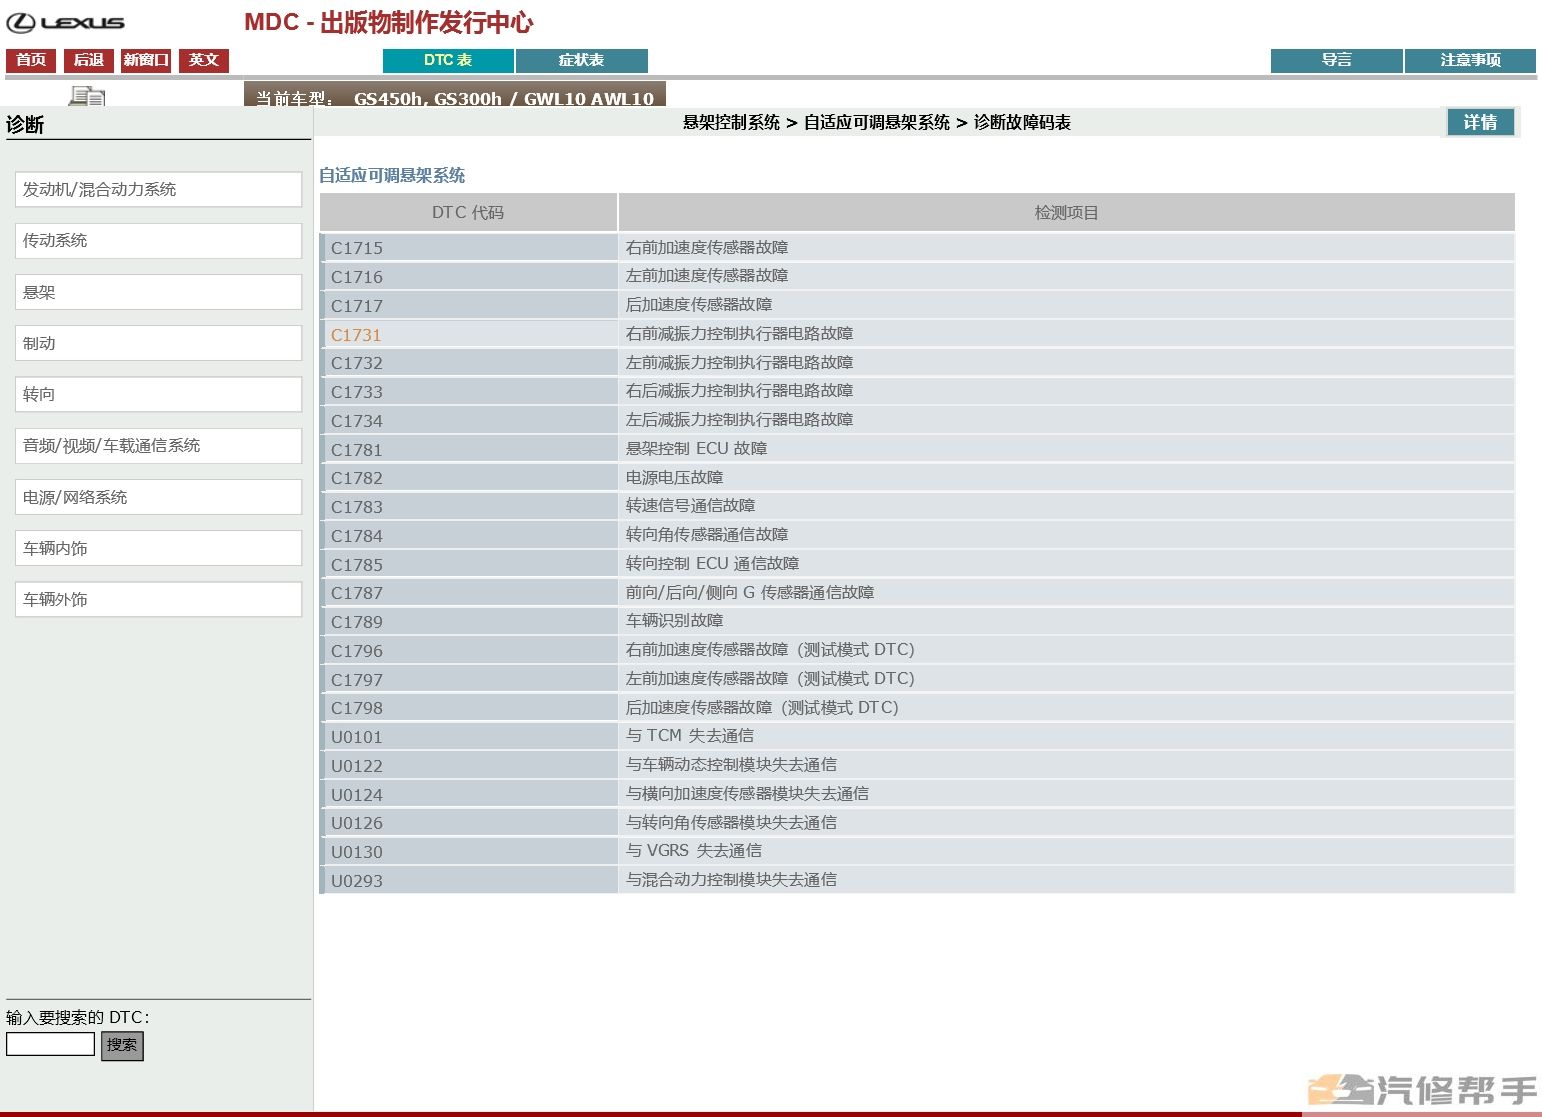Switch to the 症状表 tab
1542x1117 pixels.
pos(582,60)
